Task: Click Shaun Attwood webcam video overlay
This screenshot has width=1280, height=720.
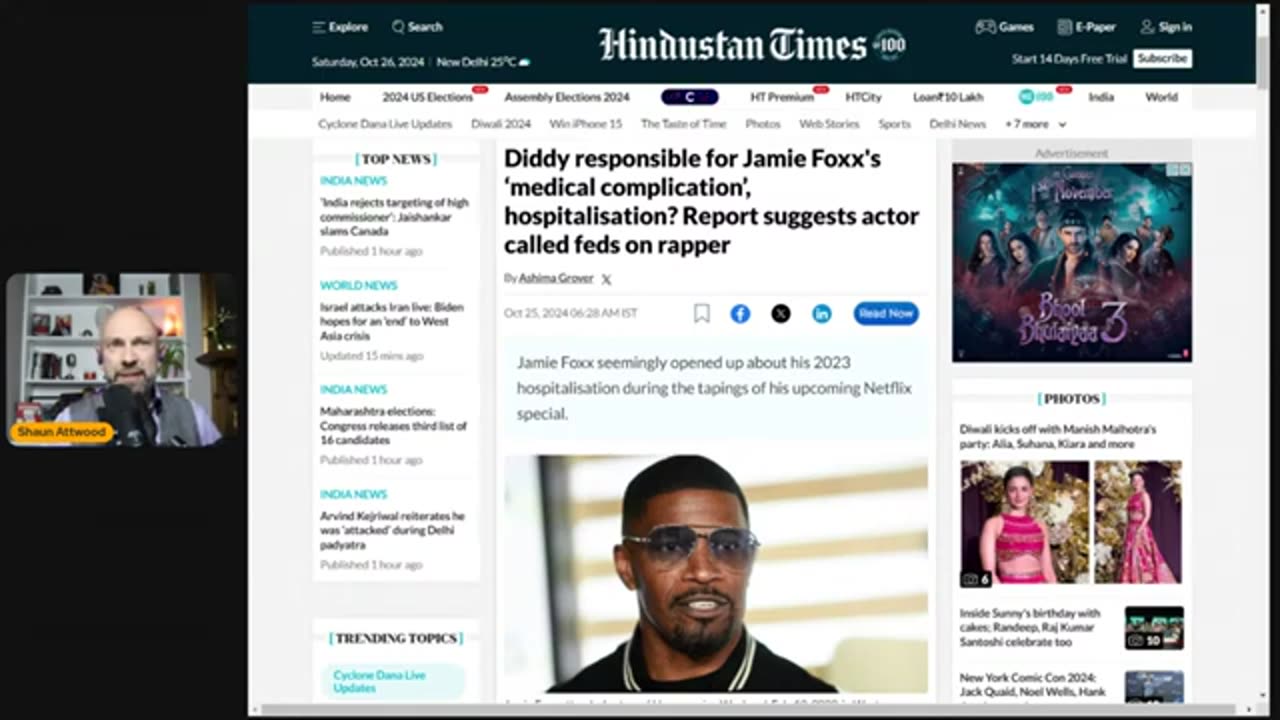Action: click(x=123, y=360)
